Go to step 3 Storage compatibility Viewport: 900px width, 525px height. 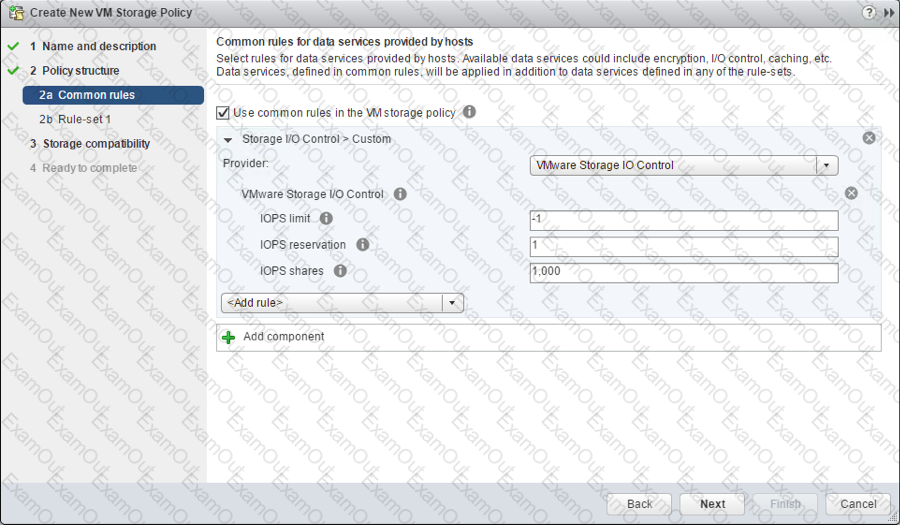click(x=90, y=143)
